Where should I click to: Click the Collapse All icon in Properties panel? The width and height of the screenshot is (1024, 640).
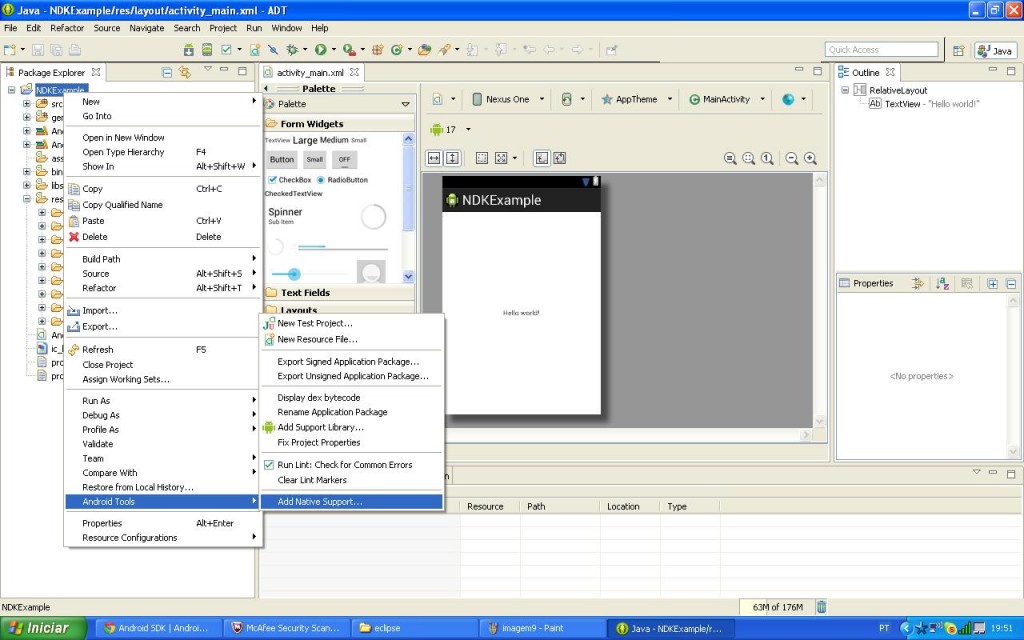point(1011,283)
